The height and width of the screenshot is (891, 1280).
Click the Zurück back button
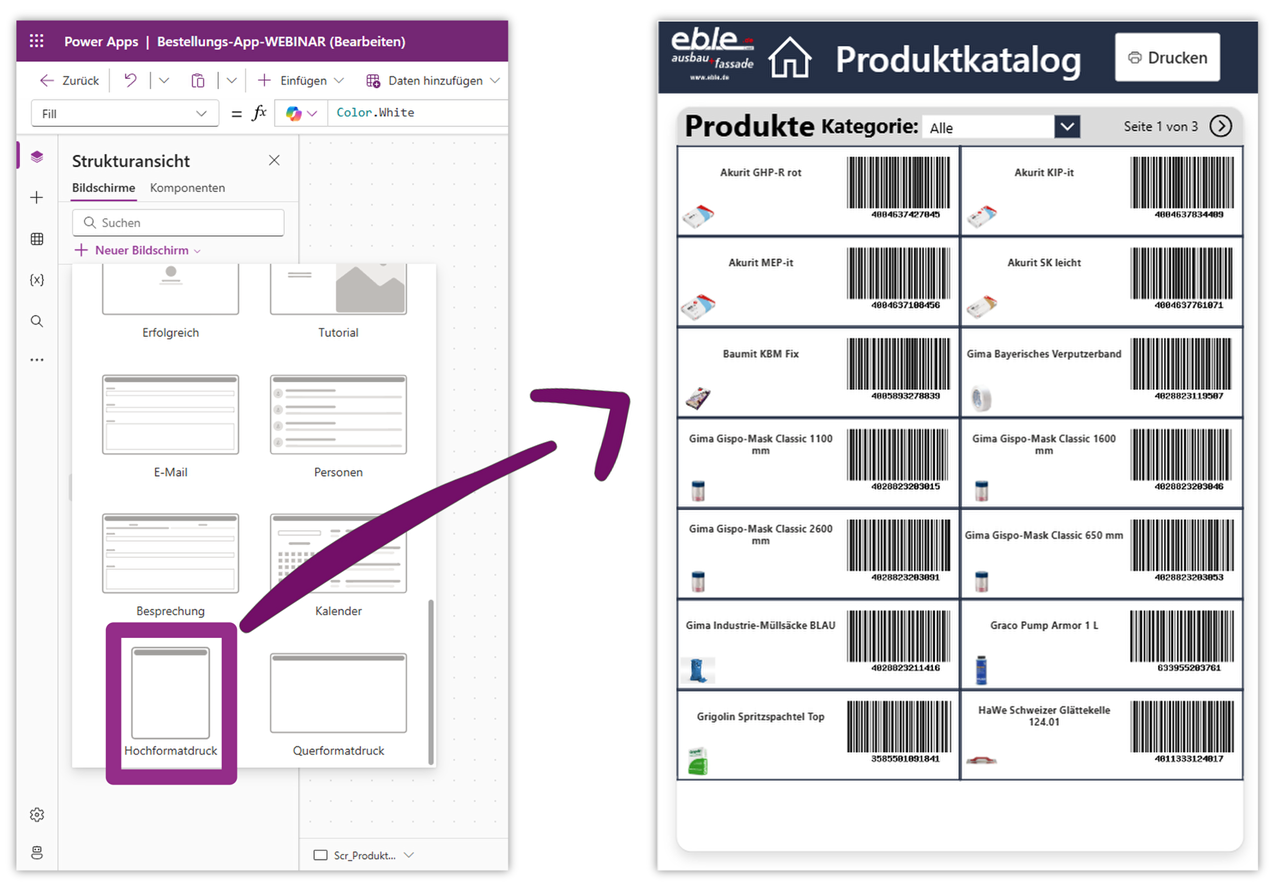pyautogui.click(x=68, y=80)
